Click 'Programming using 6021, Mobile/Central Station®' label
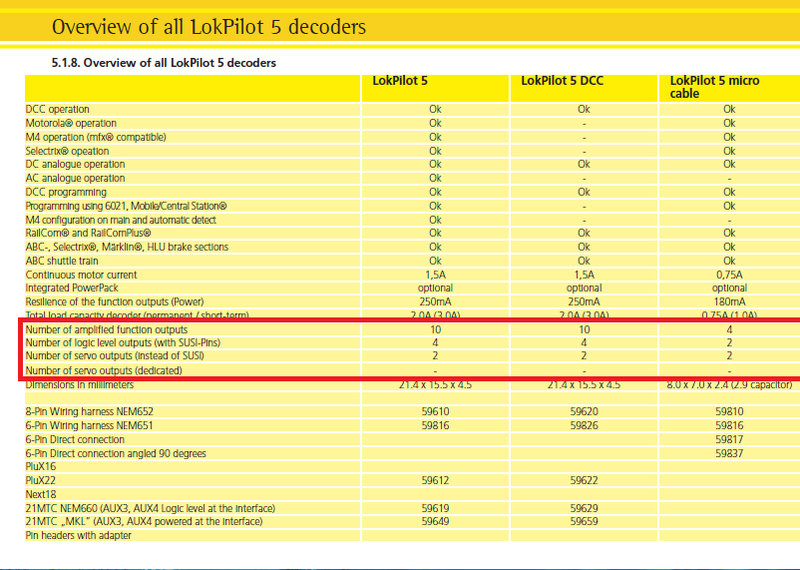Viewport: 800px width, 570px height. (126, 206)
